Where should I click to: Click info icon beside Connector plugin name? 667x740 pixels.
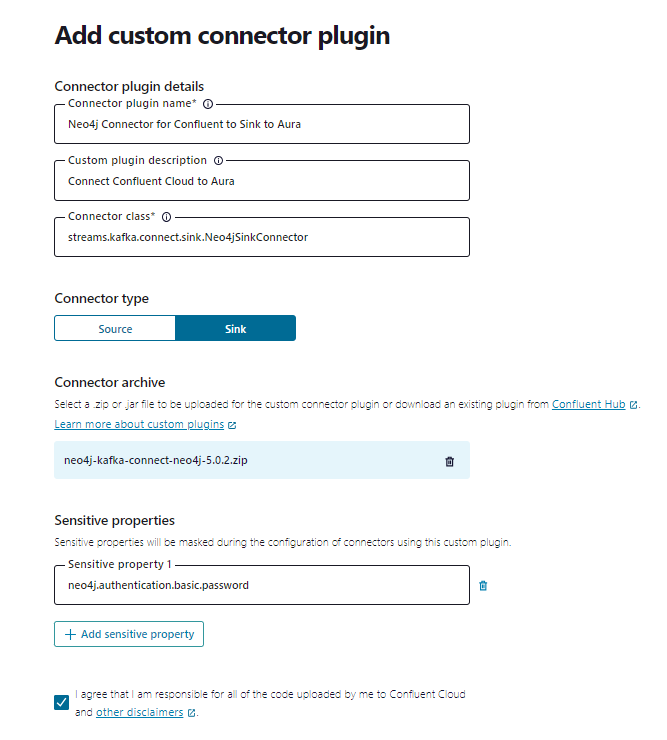point(208,103)
